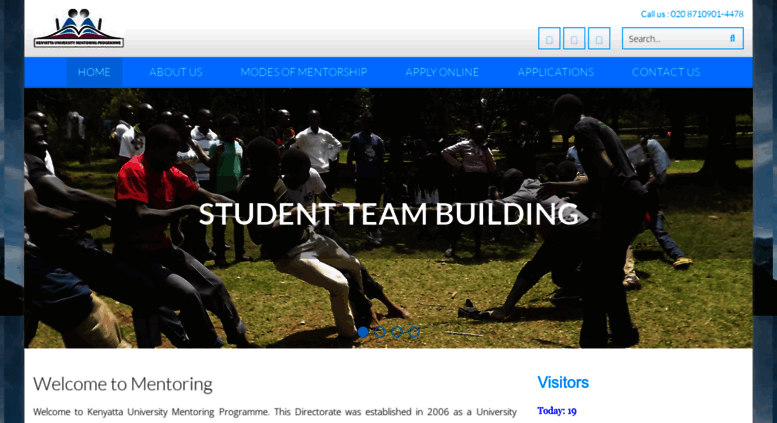The width and height of the screenshot is (777, 423).
Task: Click the third social icon box beside search
Action: [x=599, y=39]
